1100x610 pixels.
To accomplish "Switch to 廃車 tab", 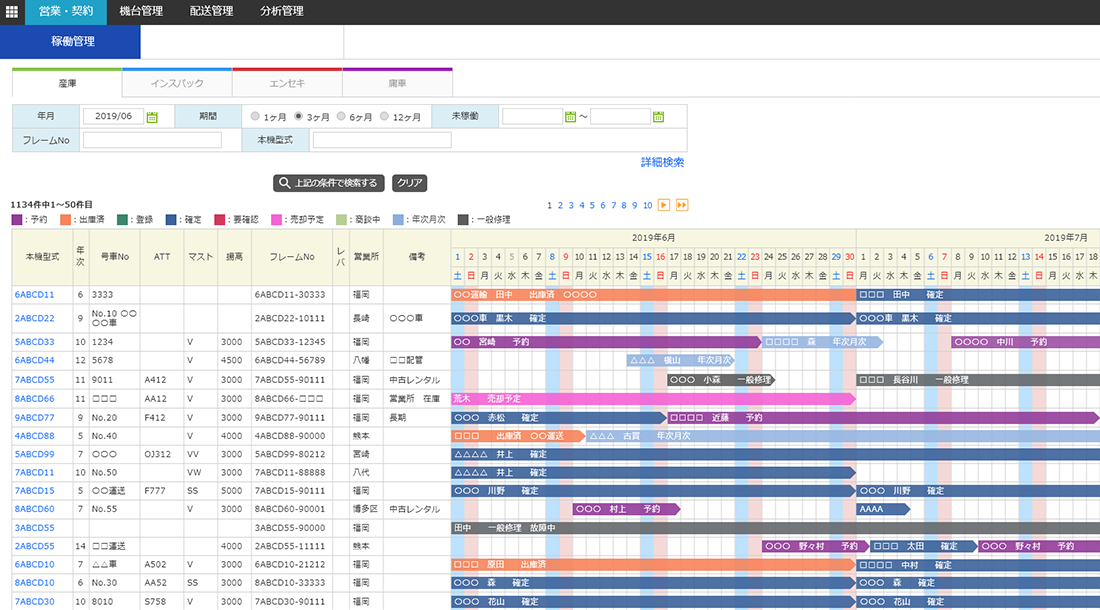I will pyautogui.click(x=397, y=83).
